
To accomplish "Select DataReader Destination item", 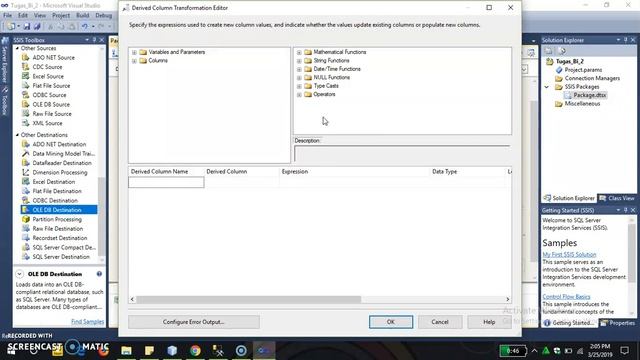I will (x=62, y=163).
